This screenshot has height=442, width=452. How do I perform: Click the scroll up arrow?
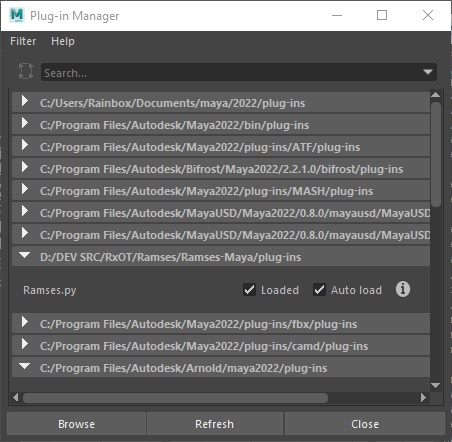click(435, 95)
